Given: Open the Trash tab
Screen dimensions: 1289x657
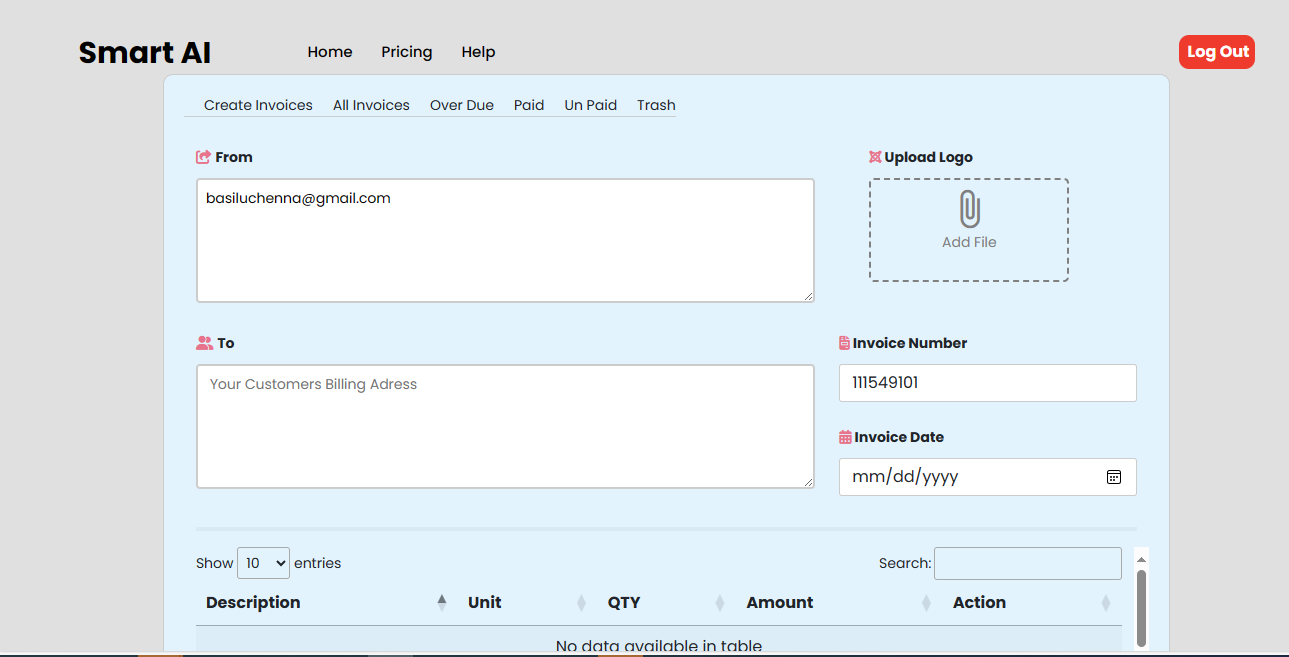Looking at the screenshot, I should pos(656,105).
